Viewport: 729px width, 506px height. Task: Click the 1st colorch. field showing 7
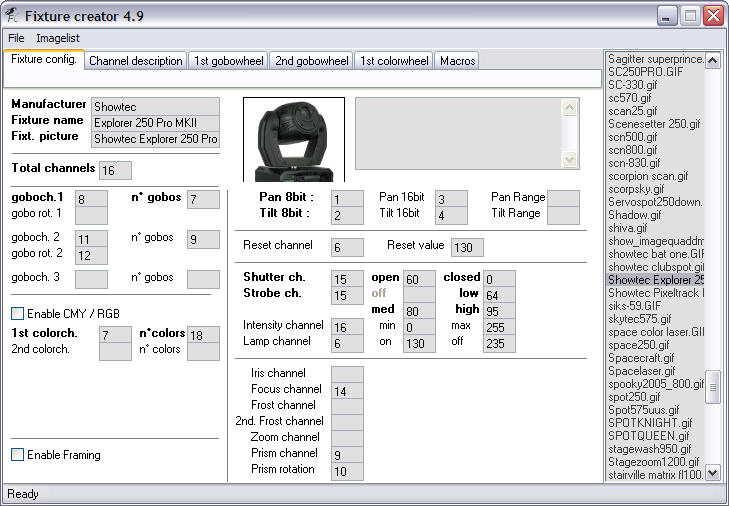(115, 335)
